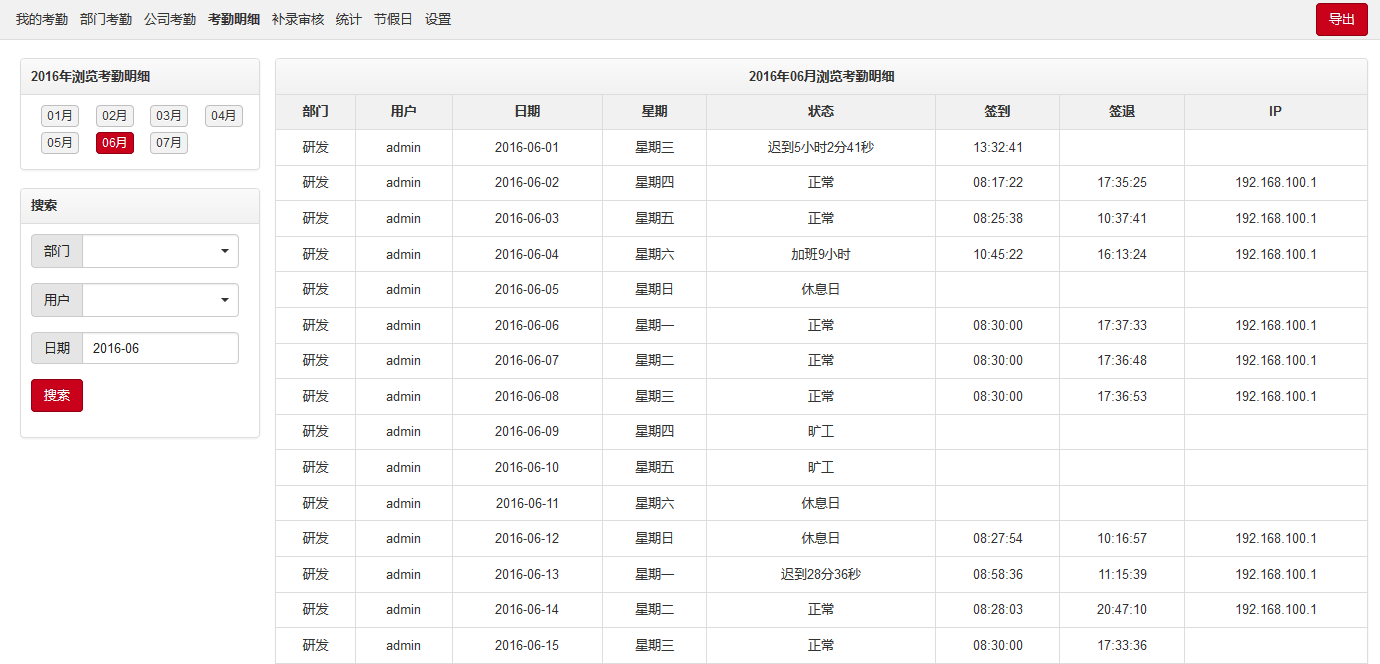
Task: Open the 我的考勤 menu item
Action: [x=42, y=19]
